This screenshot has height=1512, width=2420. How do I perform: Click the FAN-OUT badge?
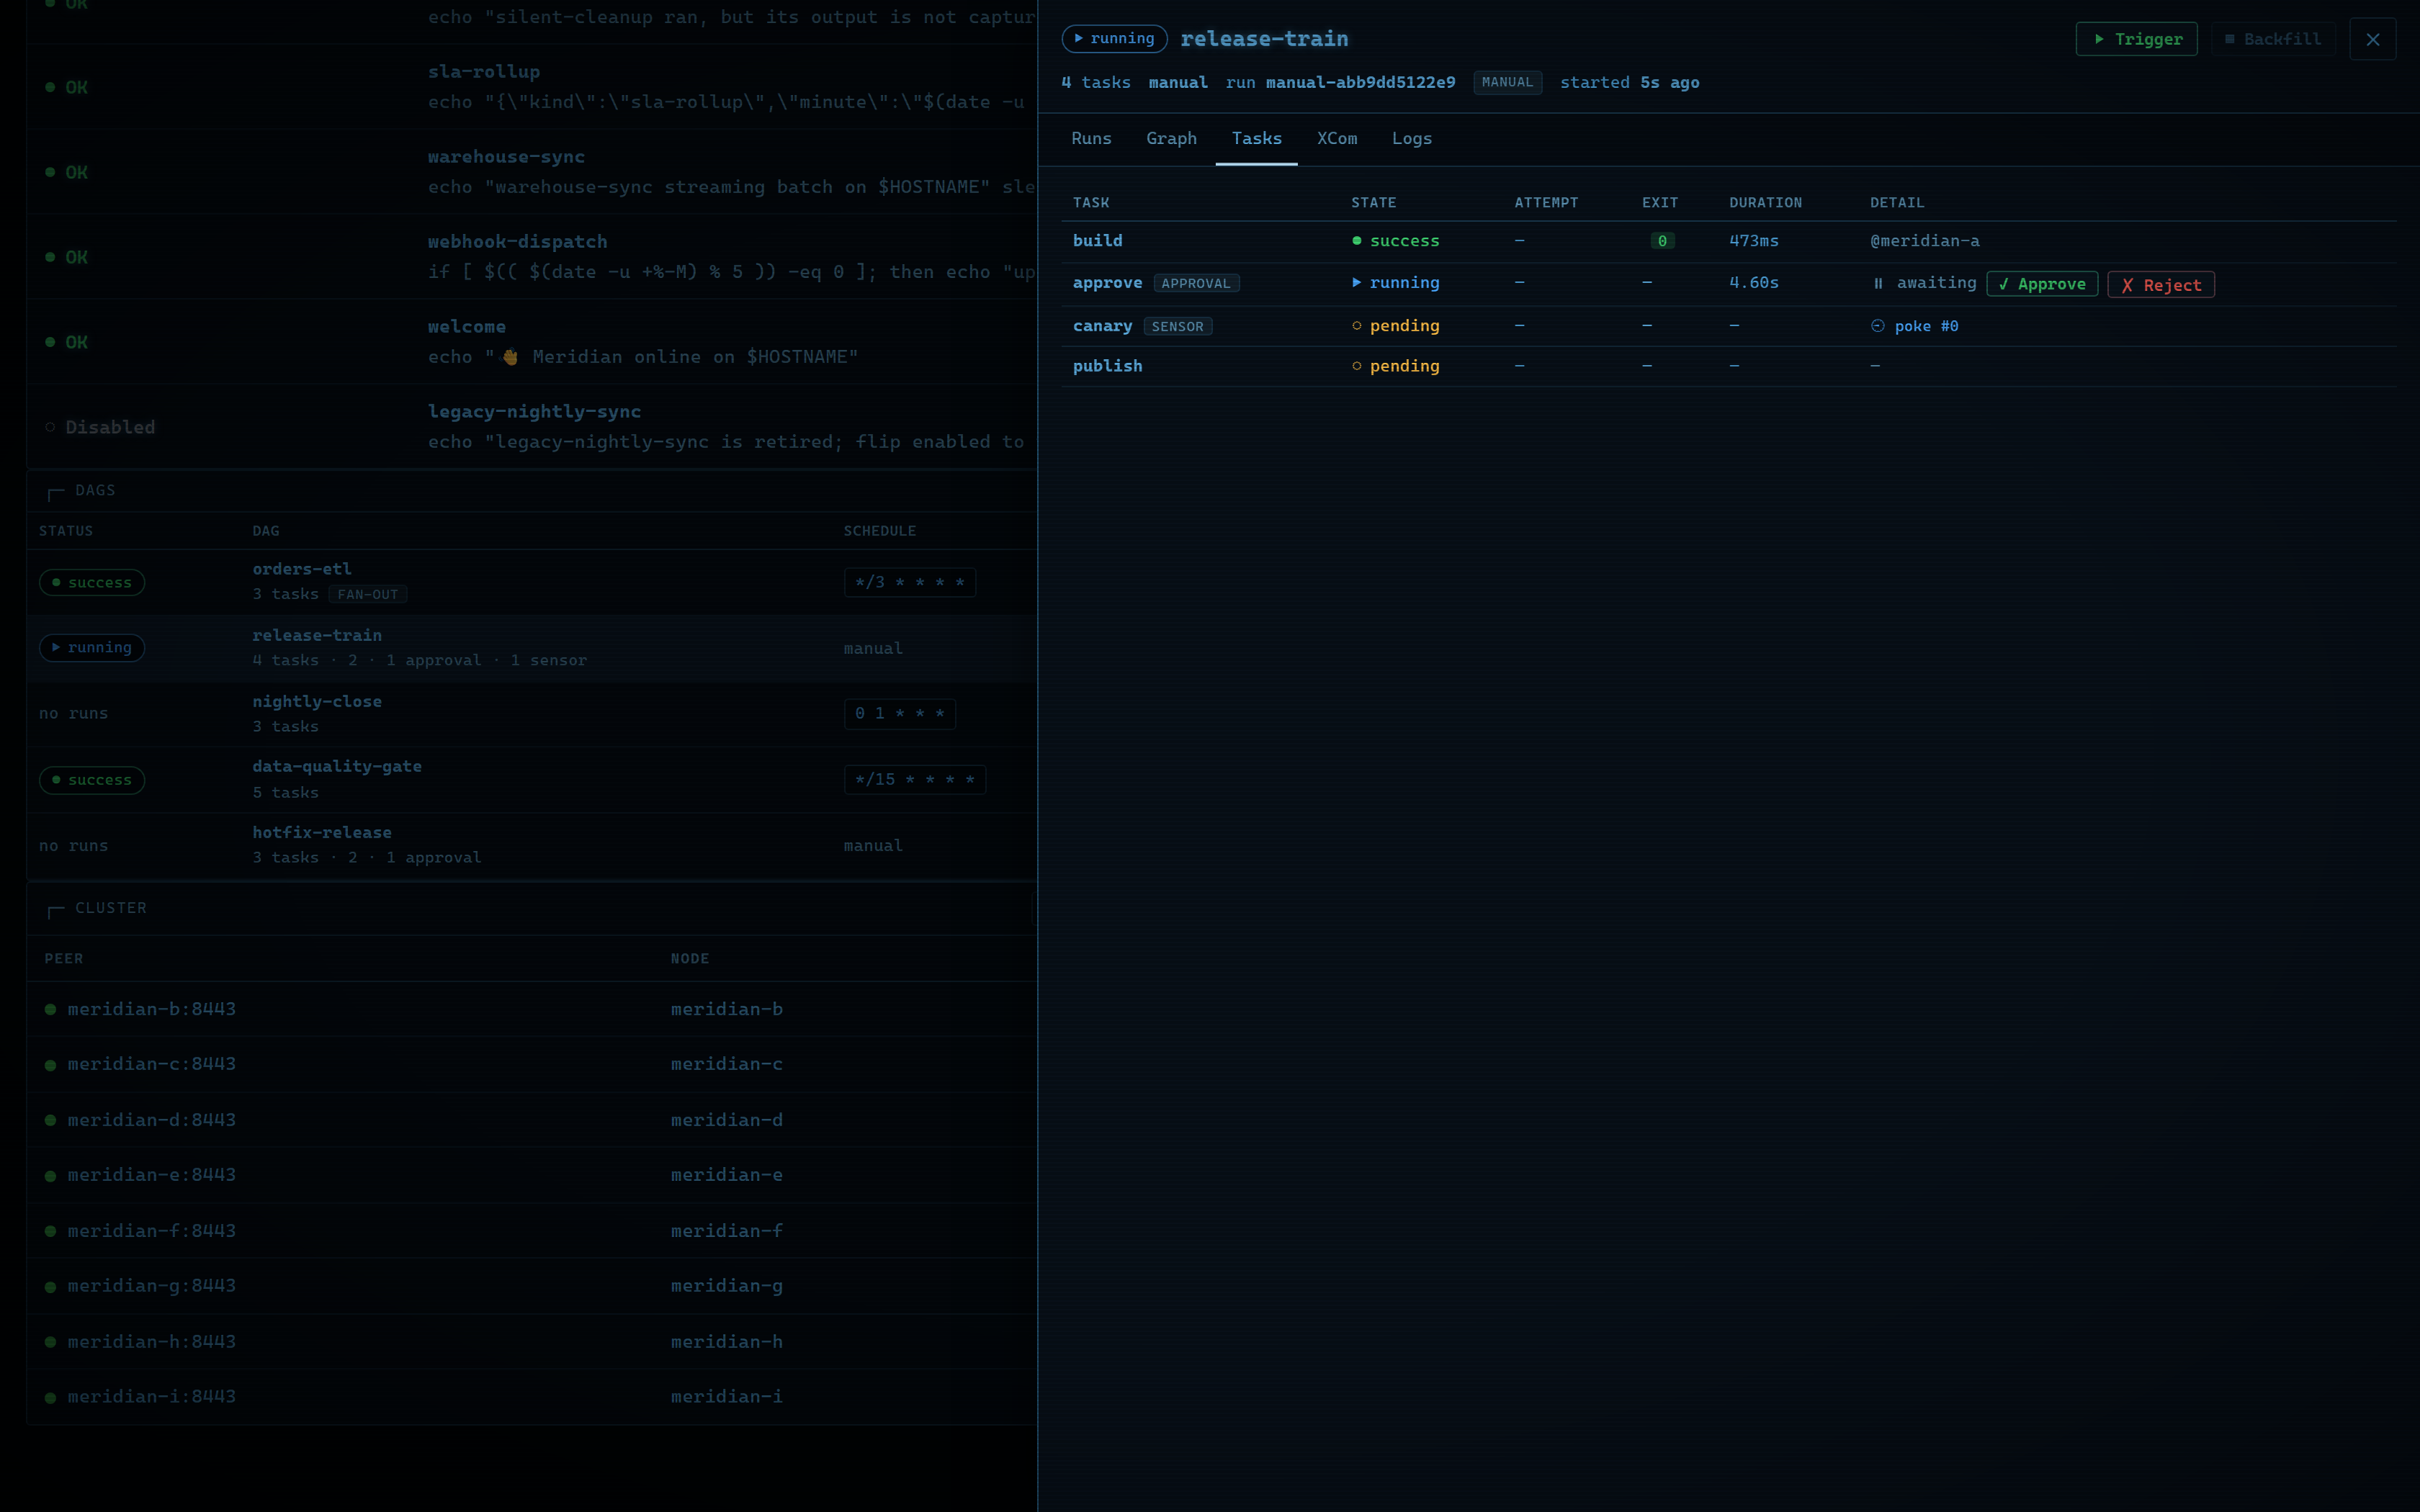point(368,595)
